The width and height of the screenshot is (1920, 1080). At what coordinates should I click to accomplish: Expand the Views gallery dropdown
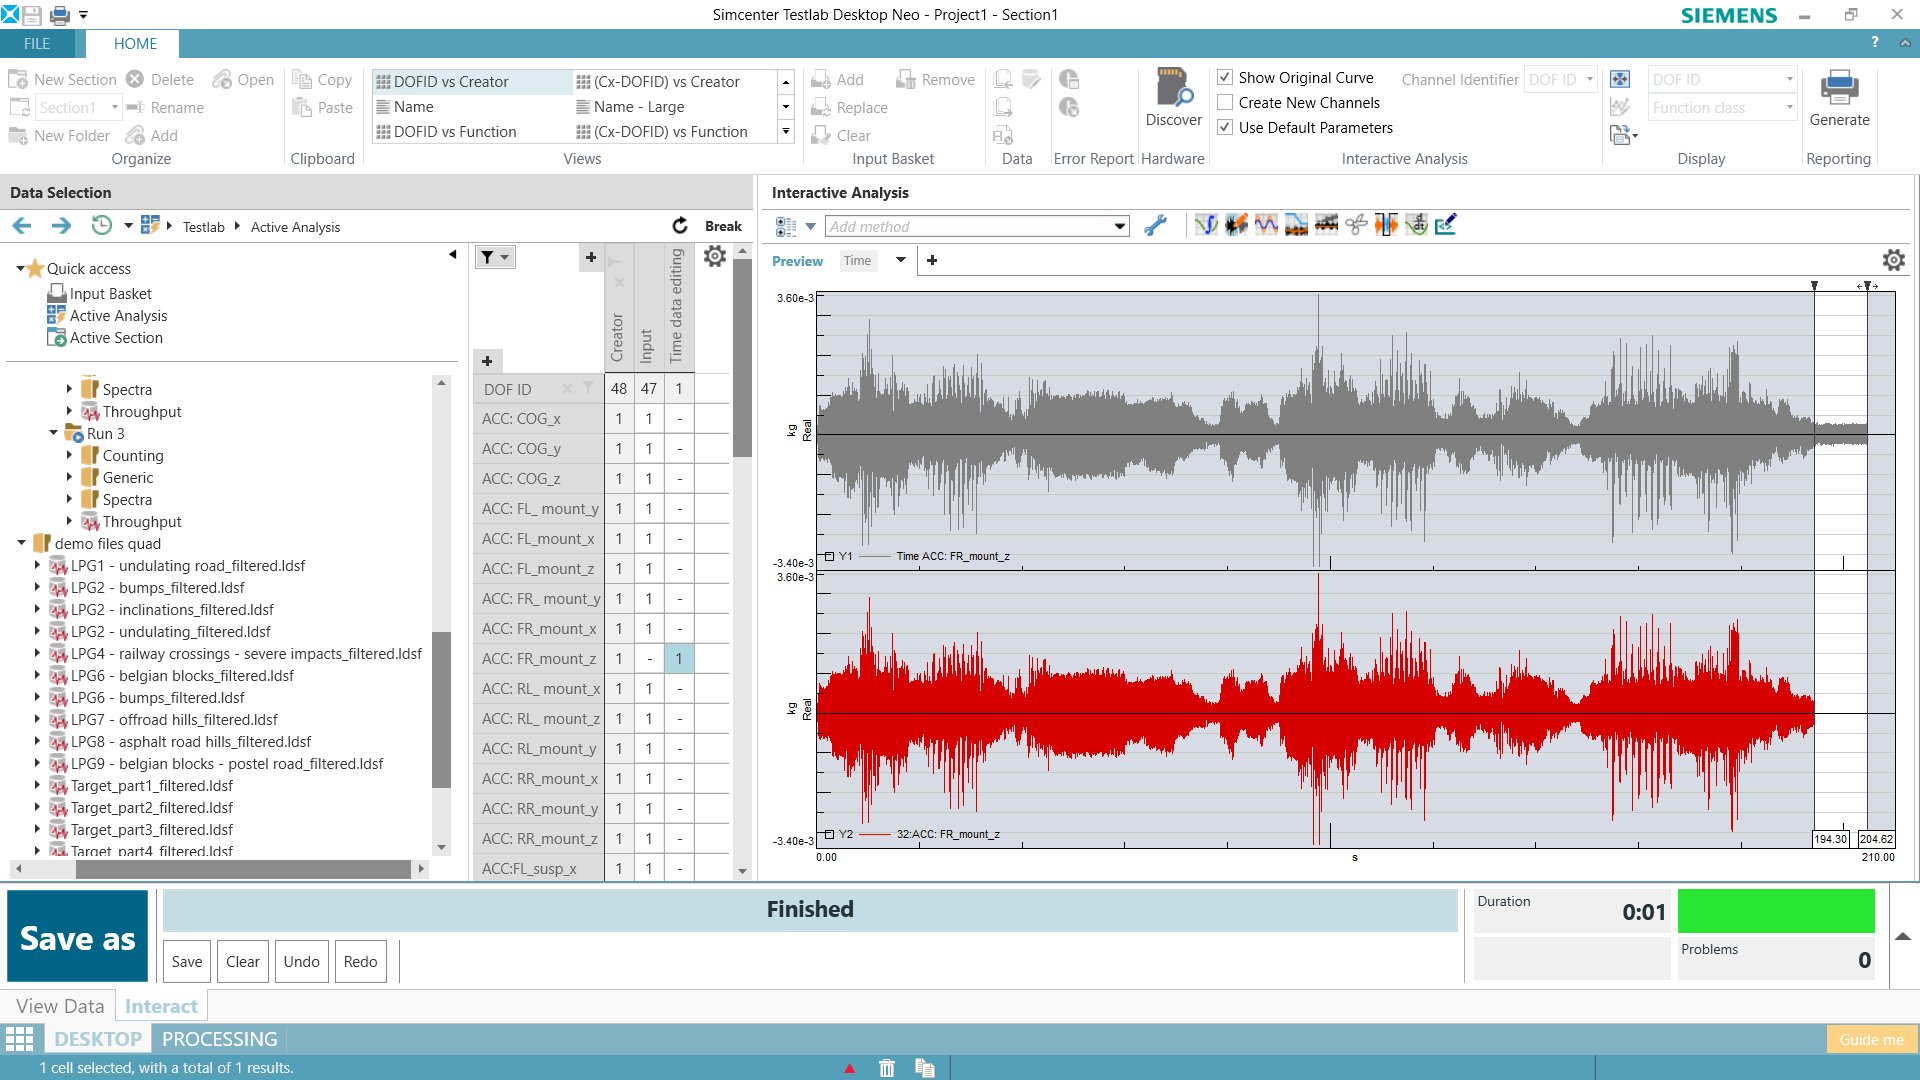pyautogui.click(x=786, y=132)
